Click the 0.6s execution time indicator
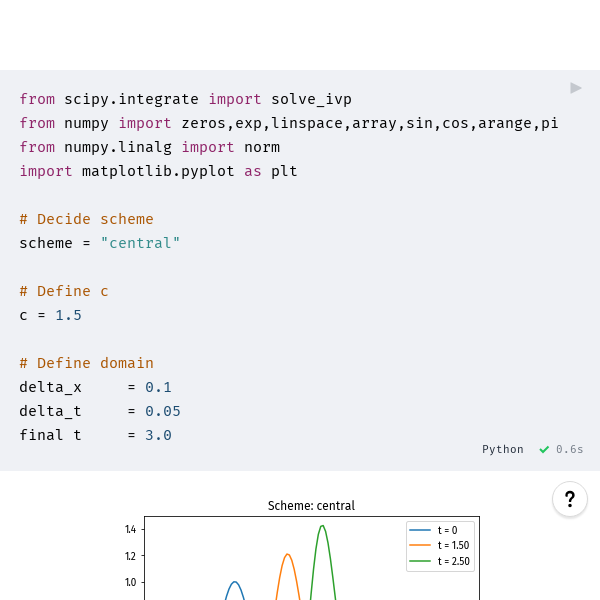600x600 pixels. tap(570, 450)
